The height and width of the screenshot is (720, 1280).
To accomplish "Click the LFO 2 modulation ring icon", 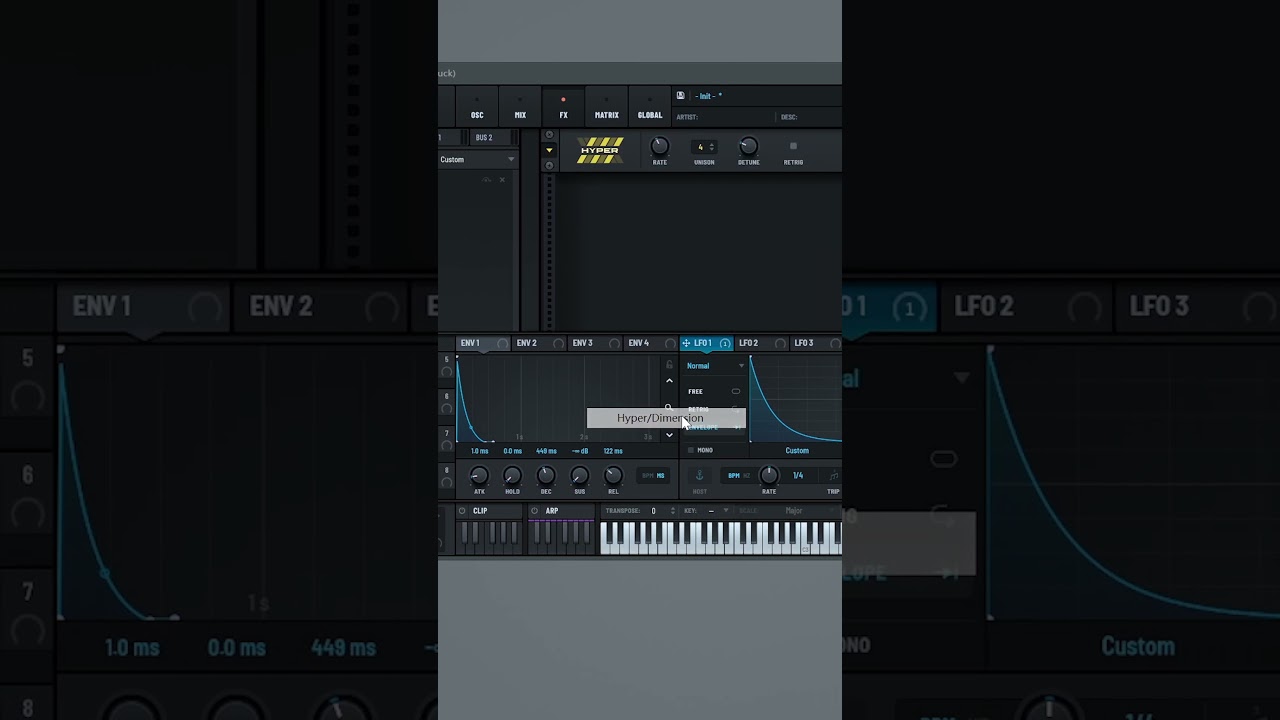I will pos(780,343).
